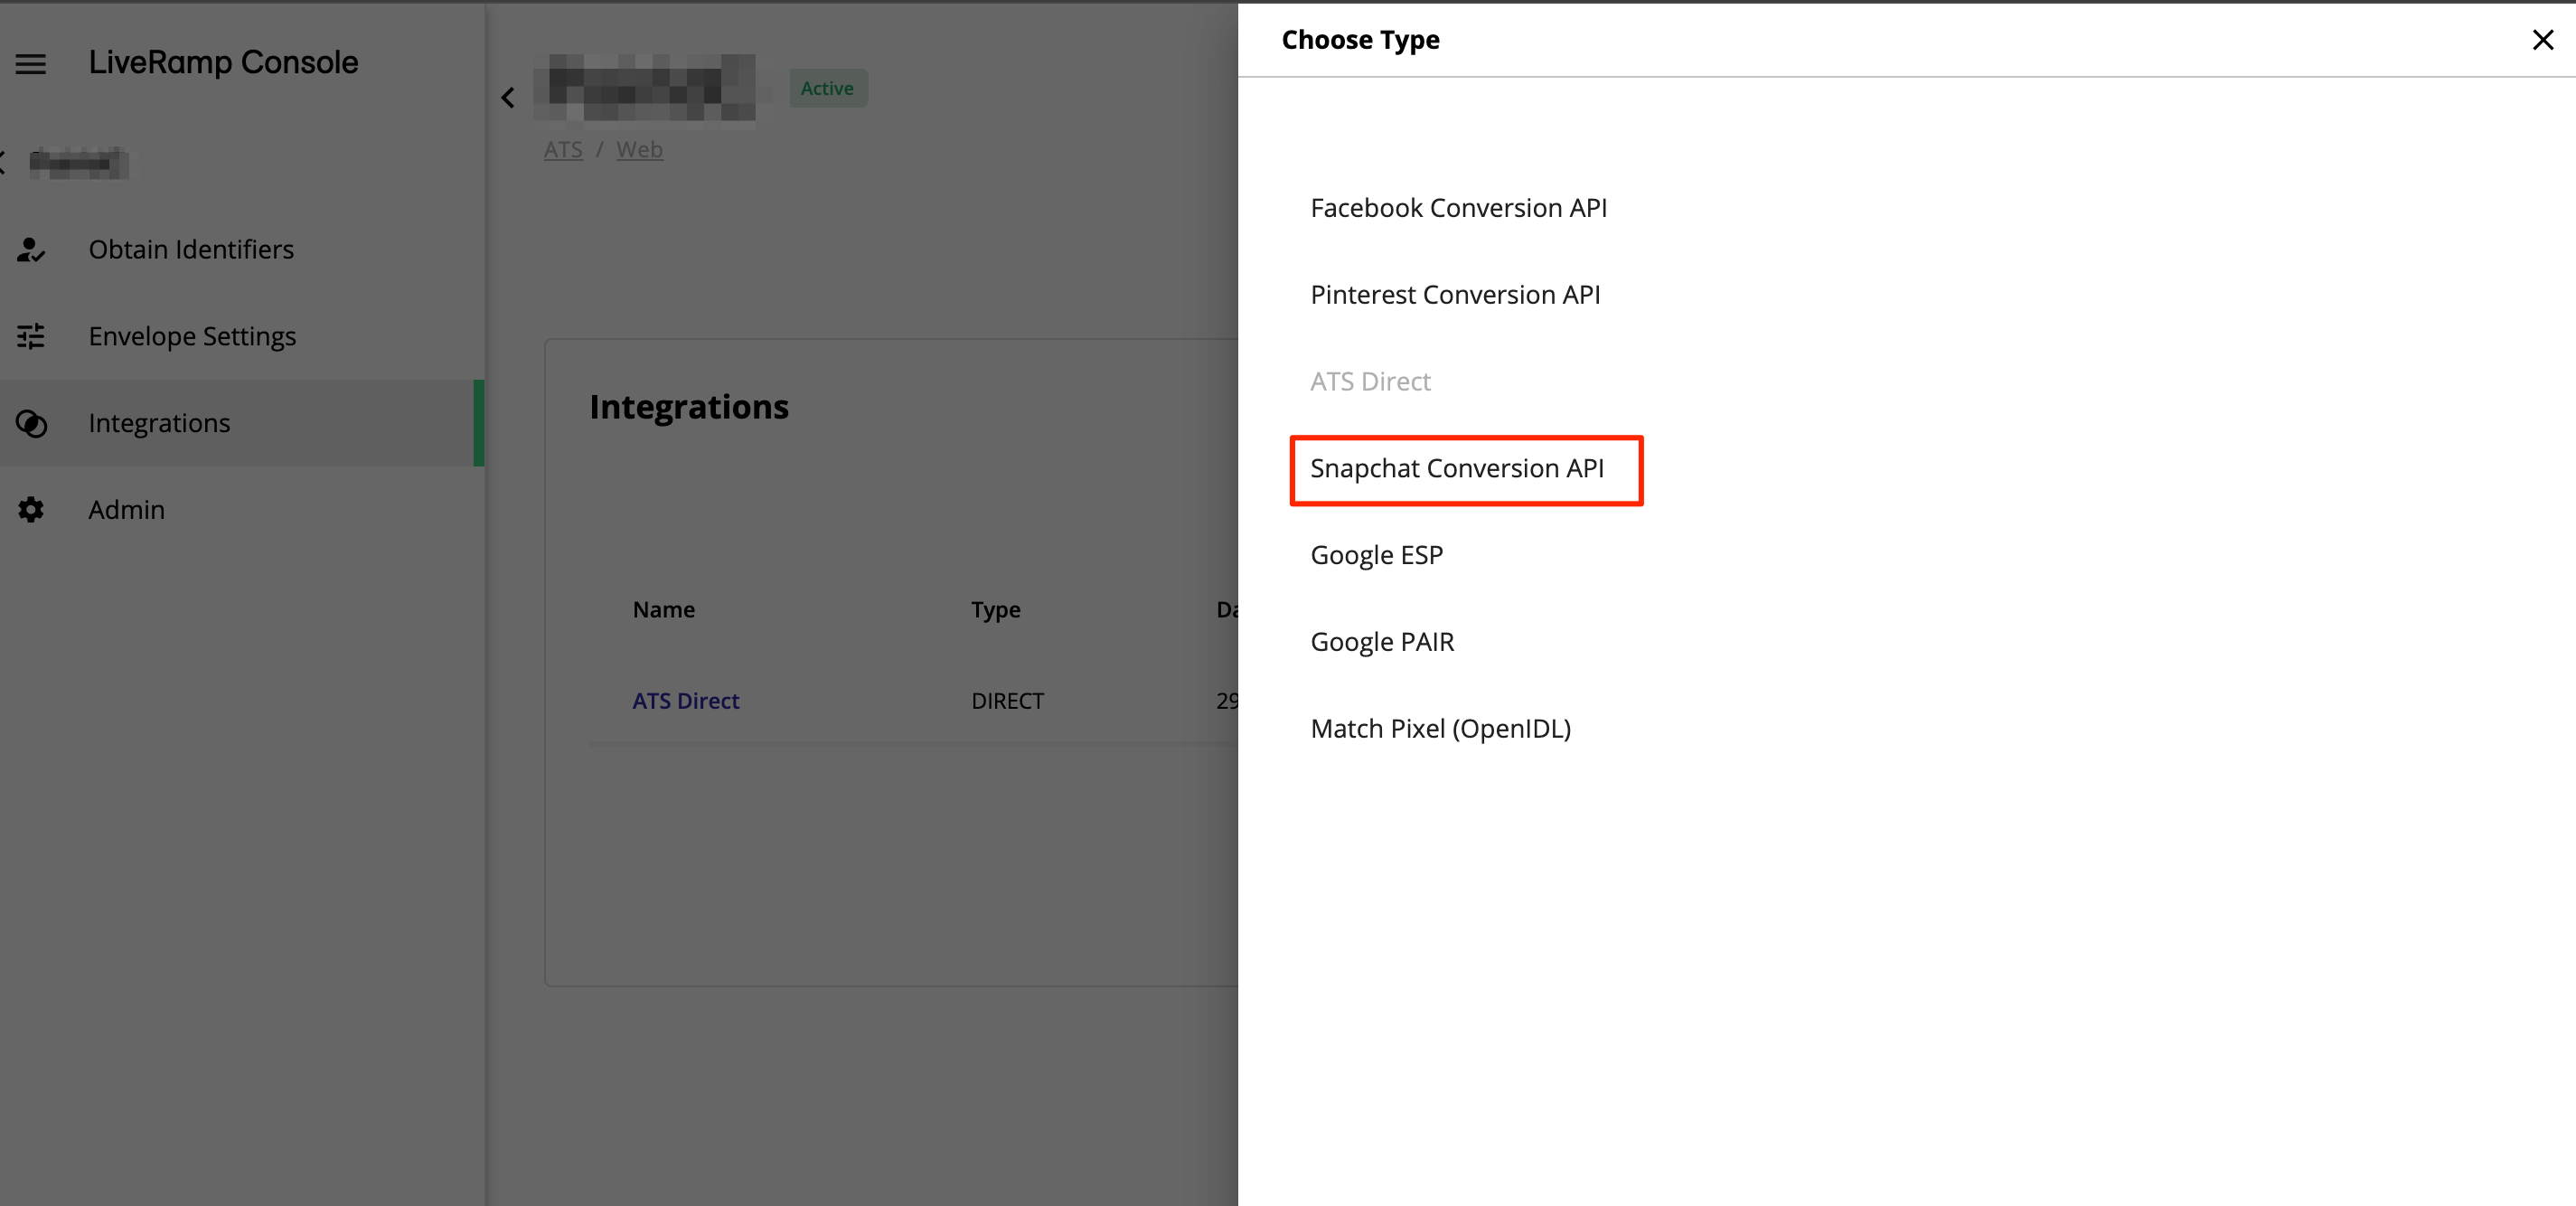This screenshot has height=1206, width=2576.
Task: Choose Facebook Conversion API type
Action: coord(1458,208)
